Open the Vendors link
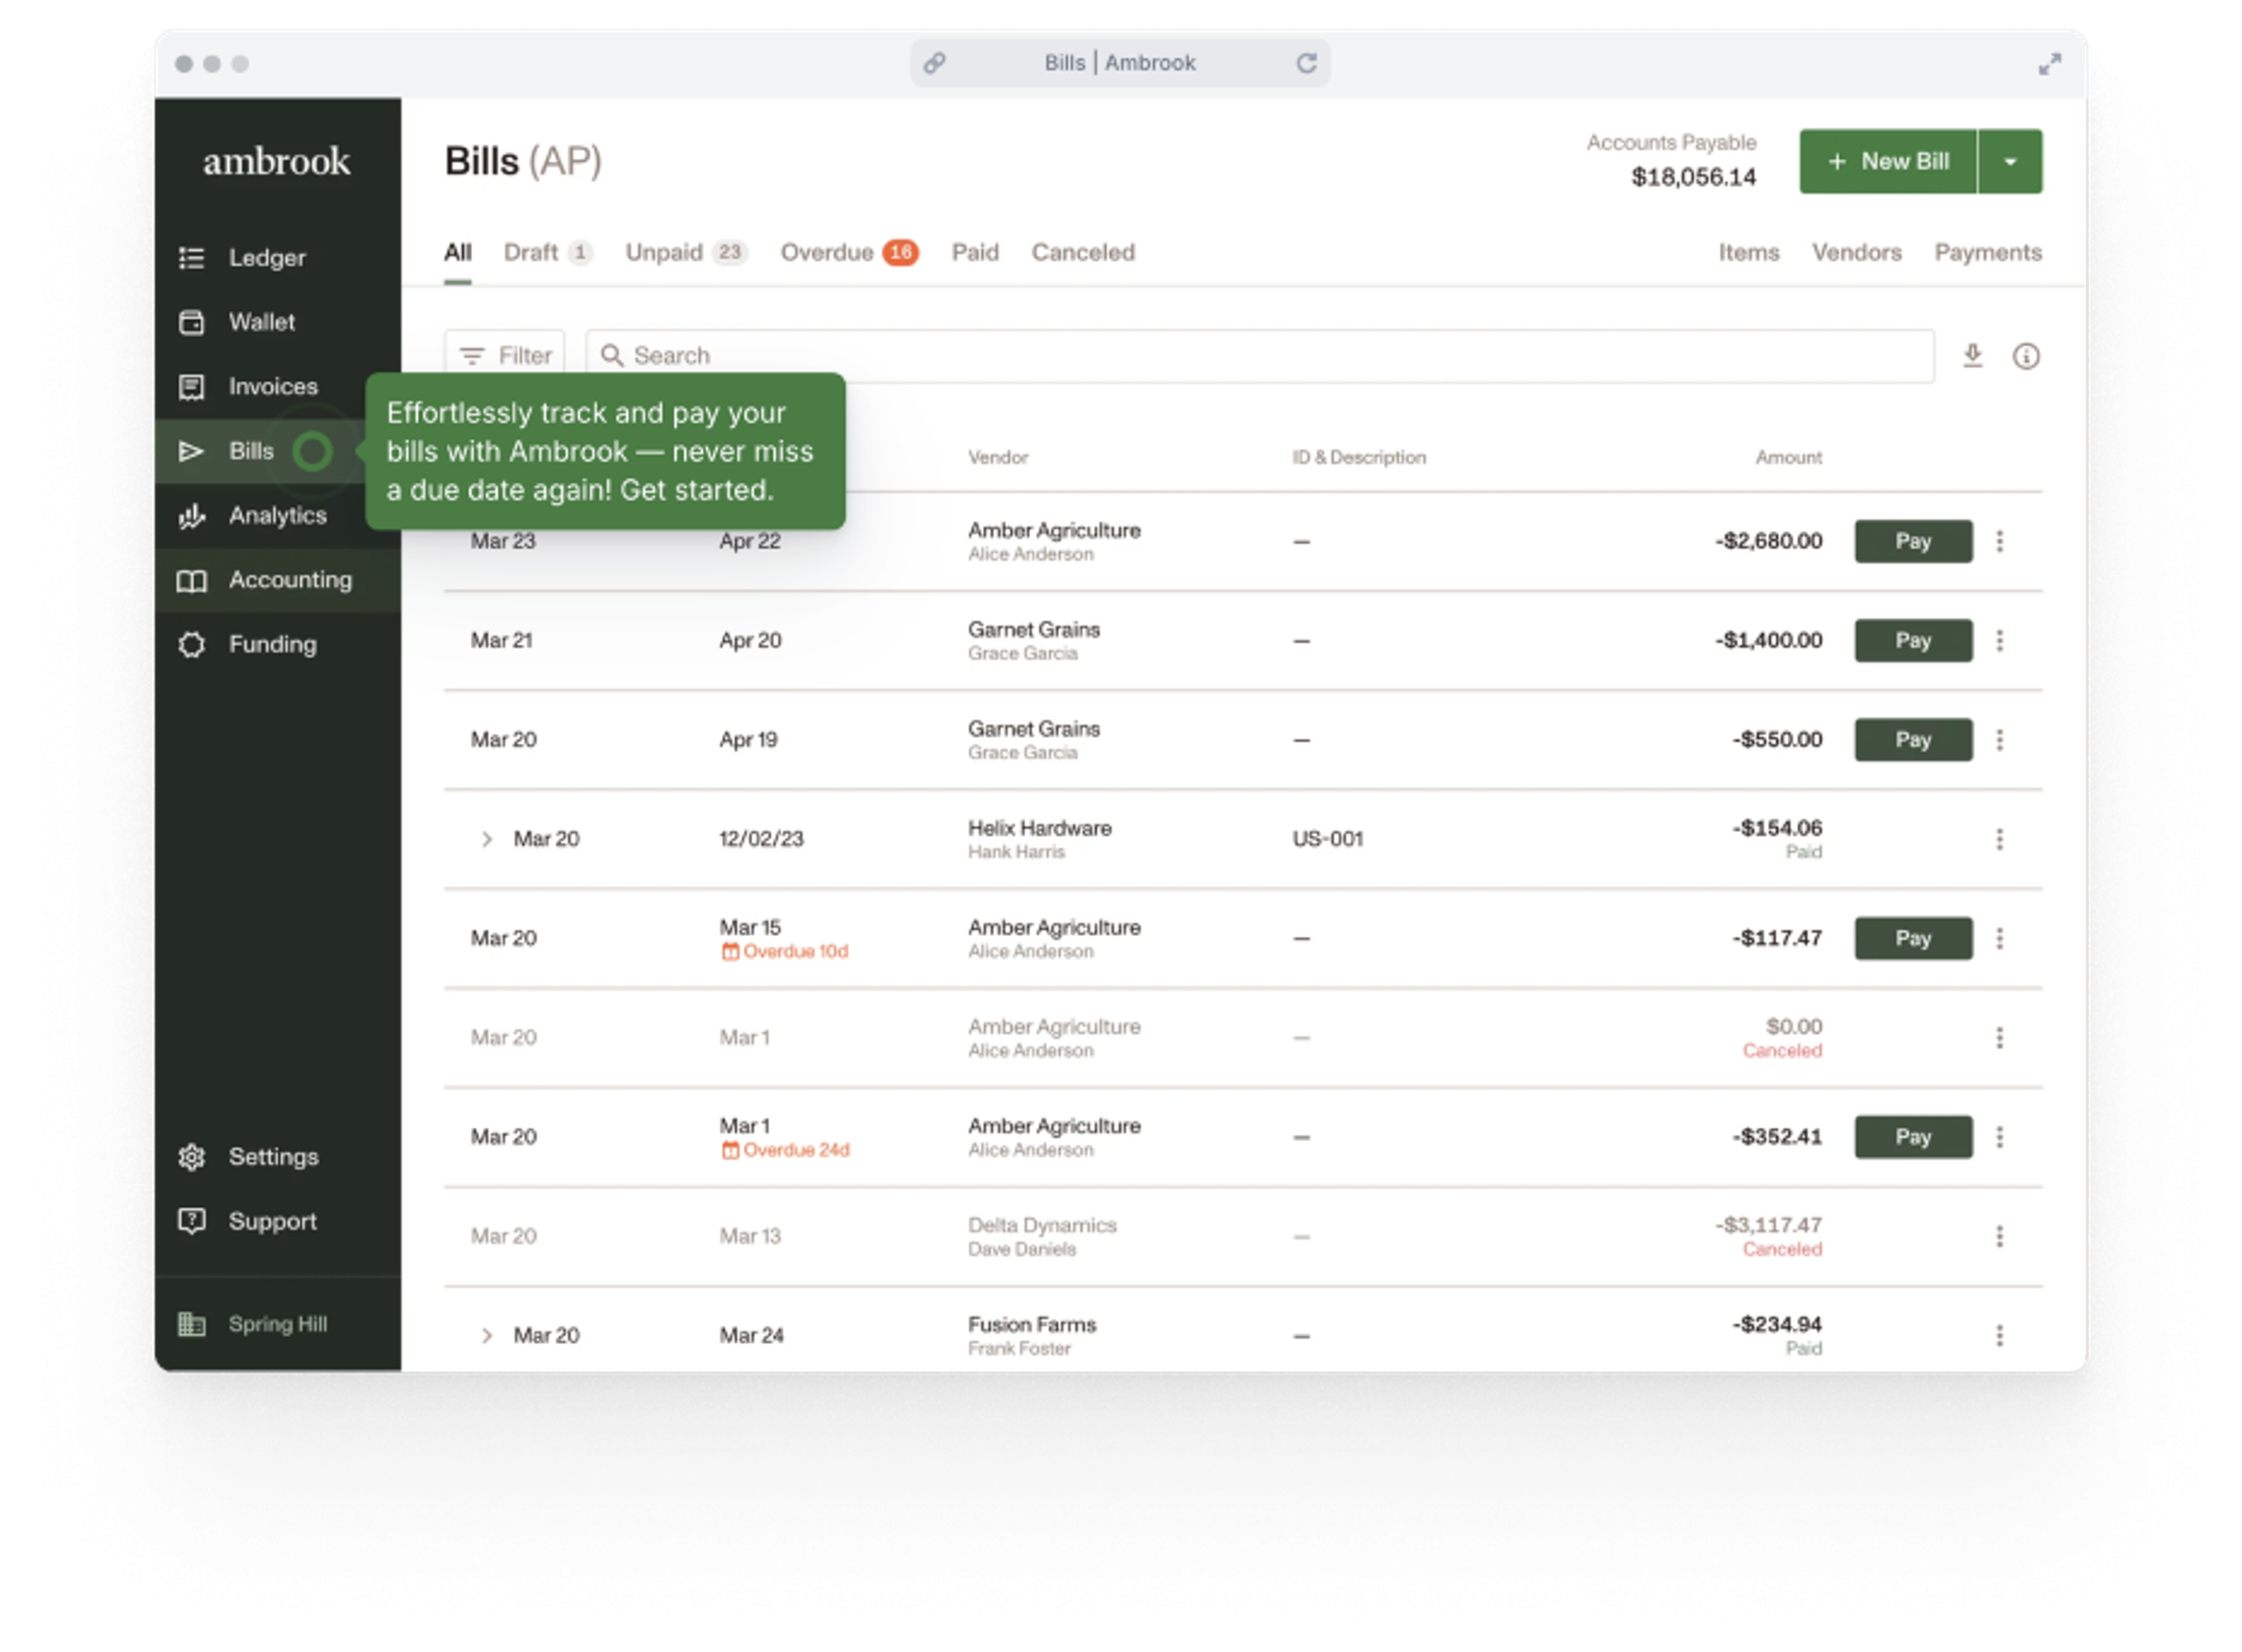2242x1652 pixels. pos(1856,253)
